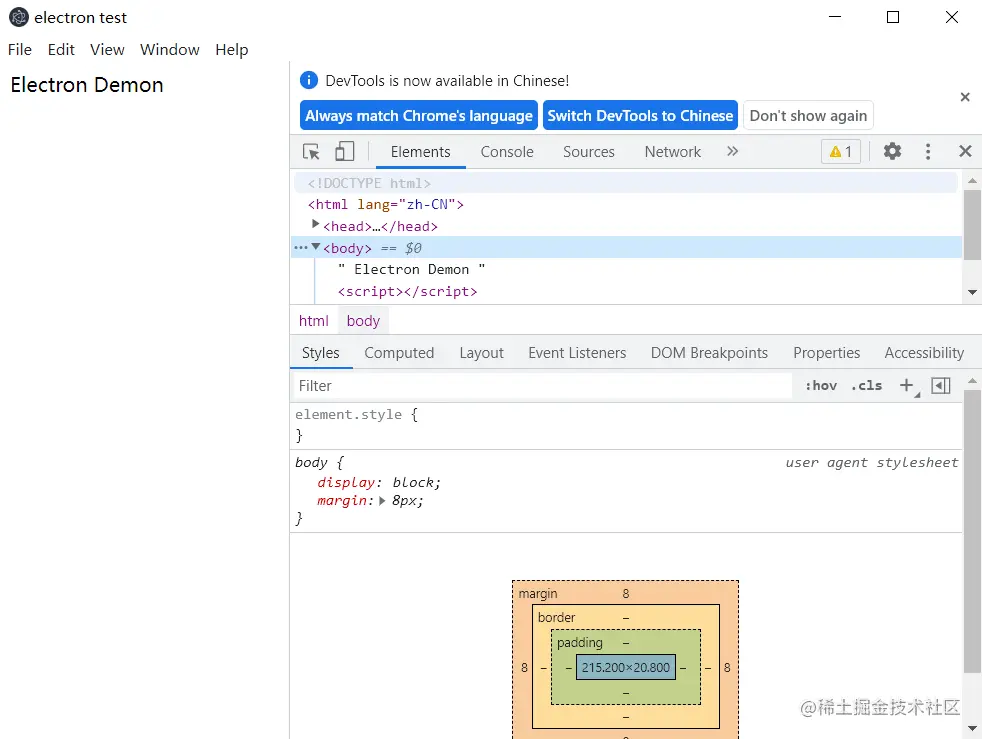Click the box model content size 215.200×20.800

pos(626,667)
